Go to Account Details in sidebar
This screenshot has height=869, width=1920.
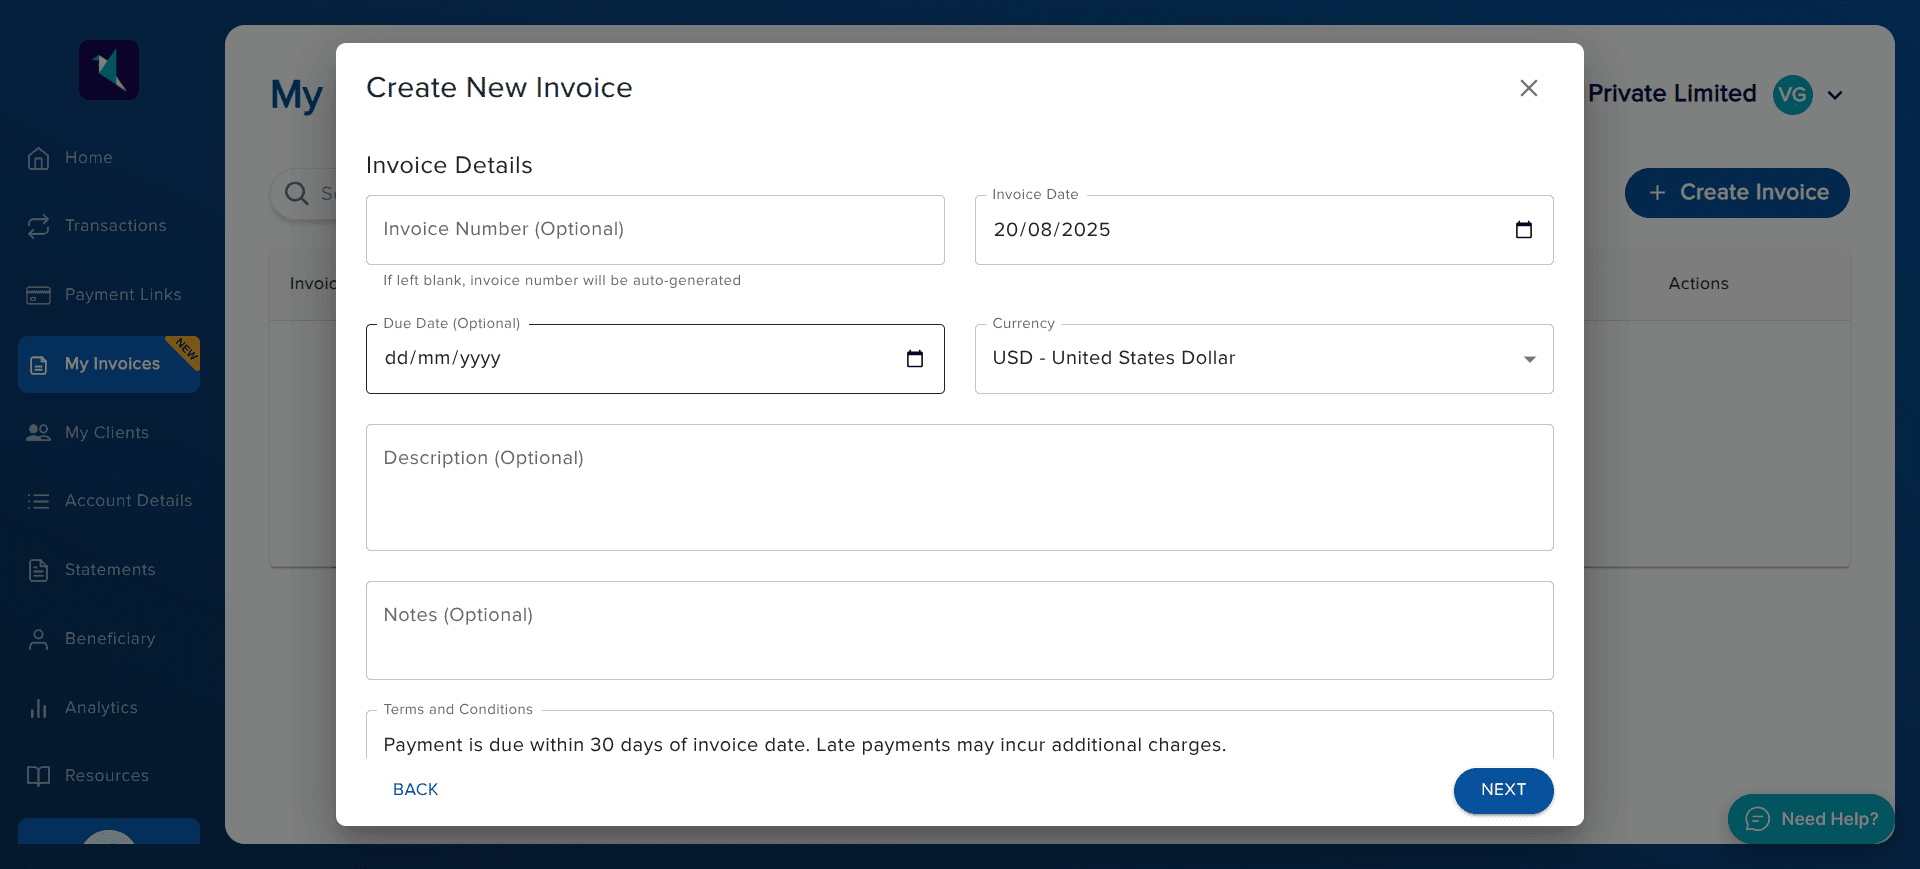point(128,501)
